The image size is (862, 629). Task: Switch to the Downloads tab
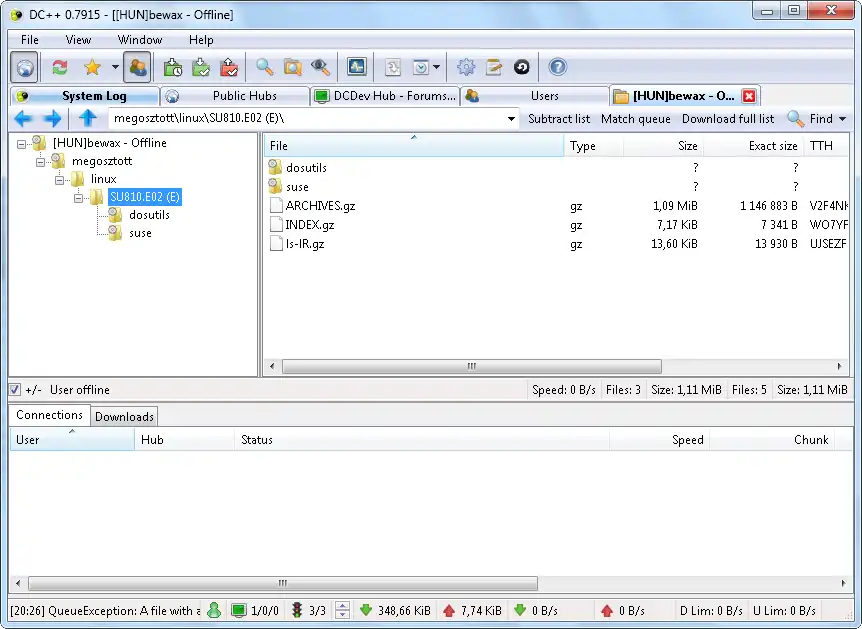click(124, 417)
